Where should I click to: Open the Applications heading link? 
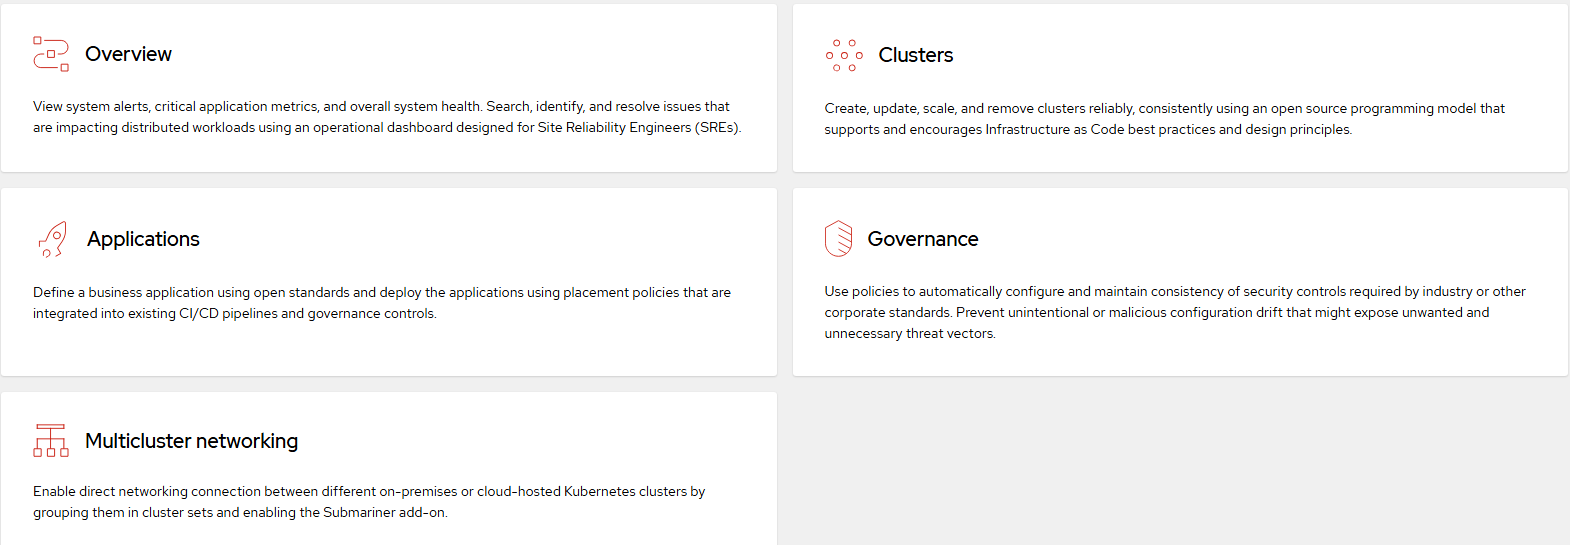click(143, 239)
